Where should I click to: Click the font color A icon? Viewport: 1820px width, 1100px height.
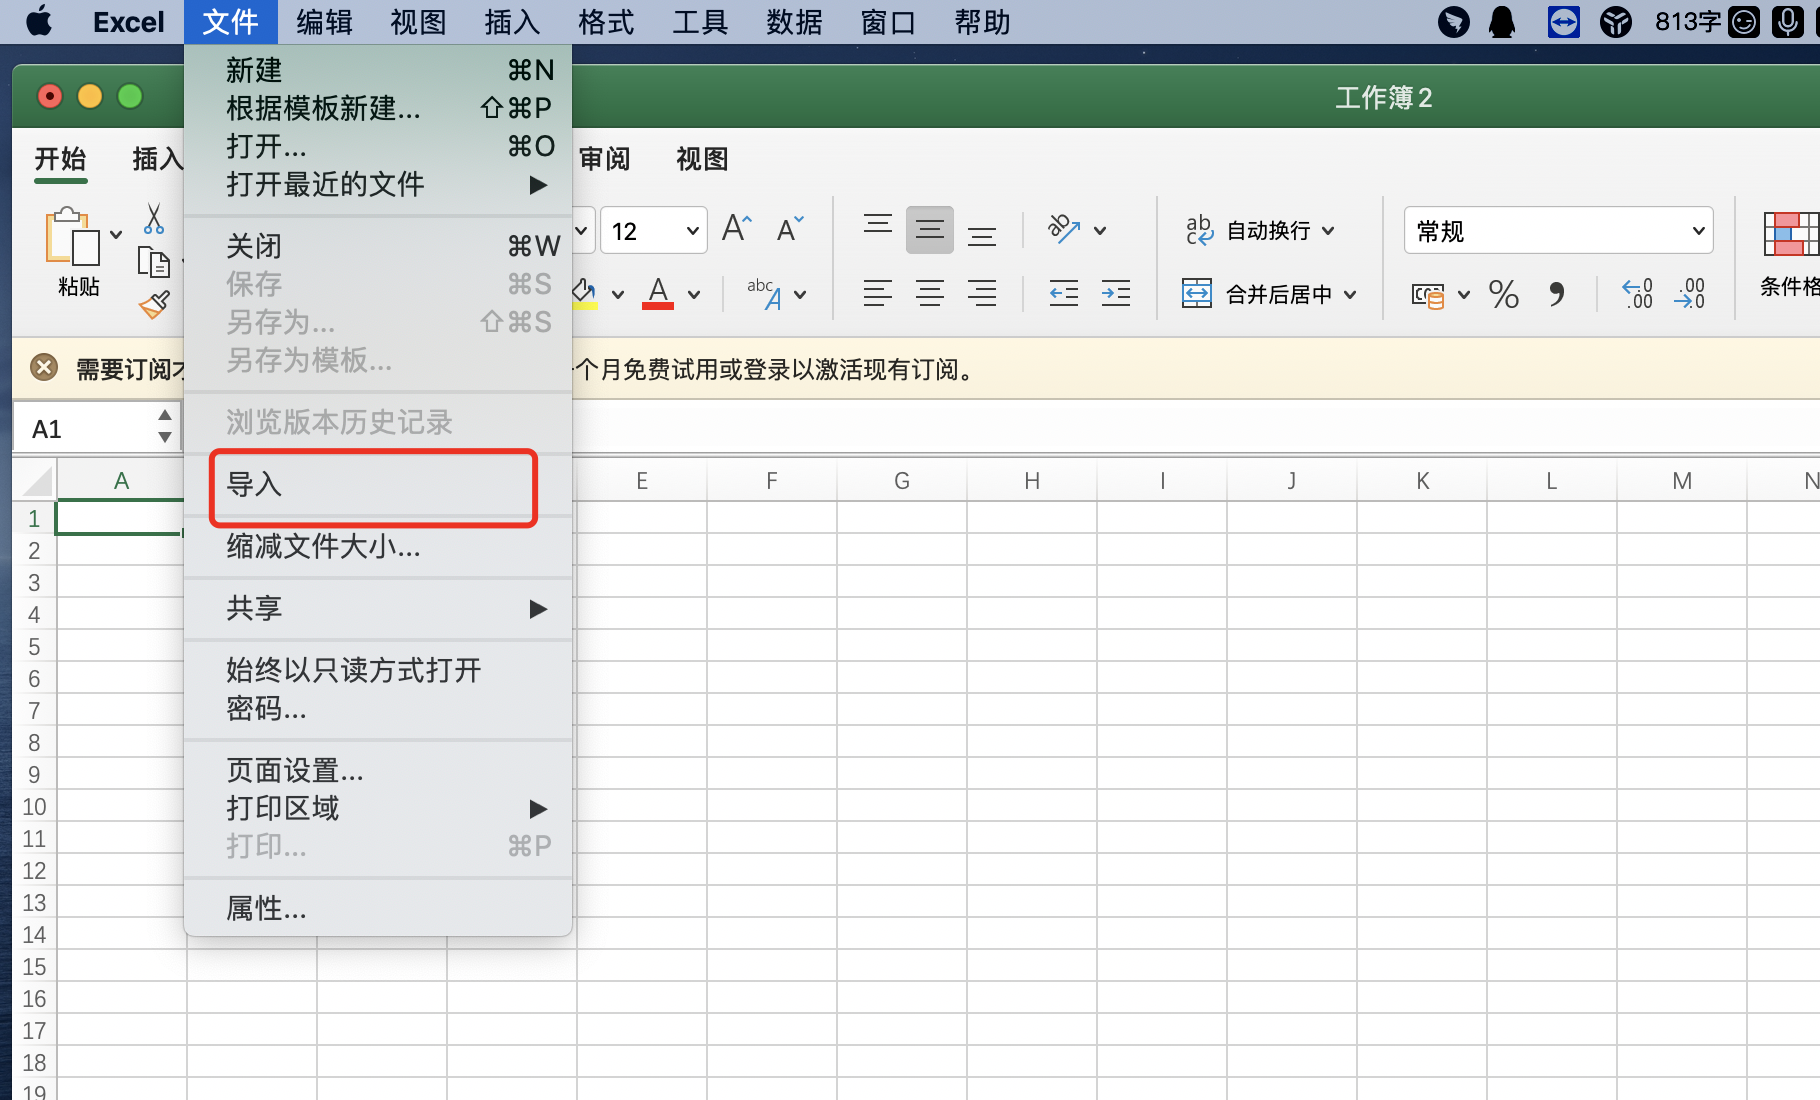point(657,294)
